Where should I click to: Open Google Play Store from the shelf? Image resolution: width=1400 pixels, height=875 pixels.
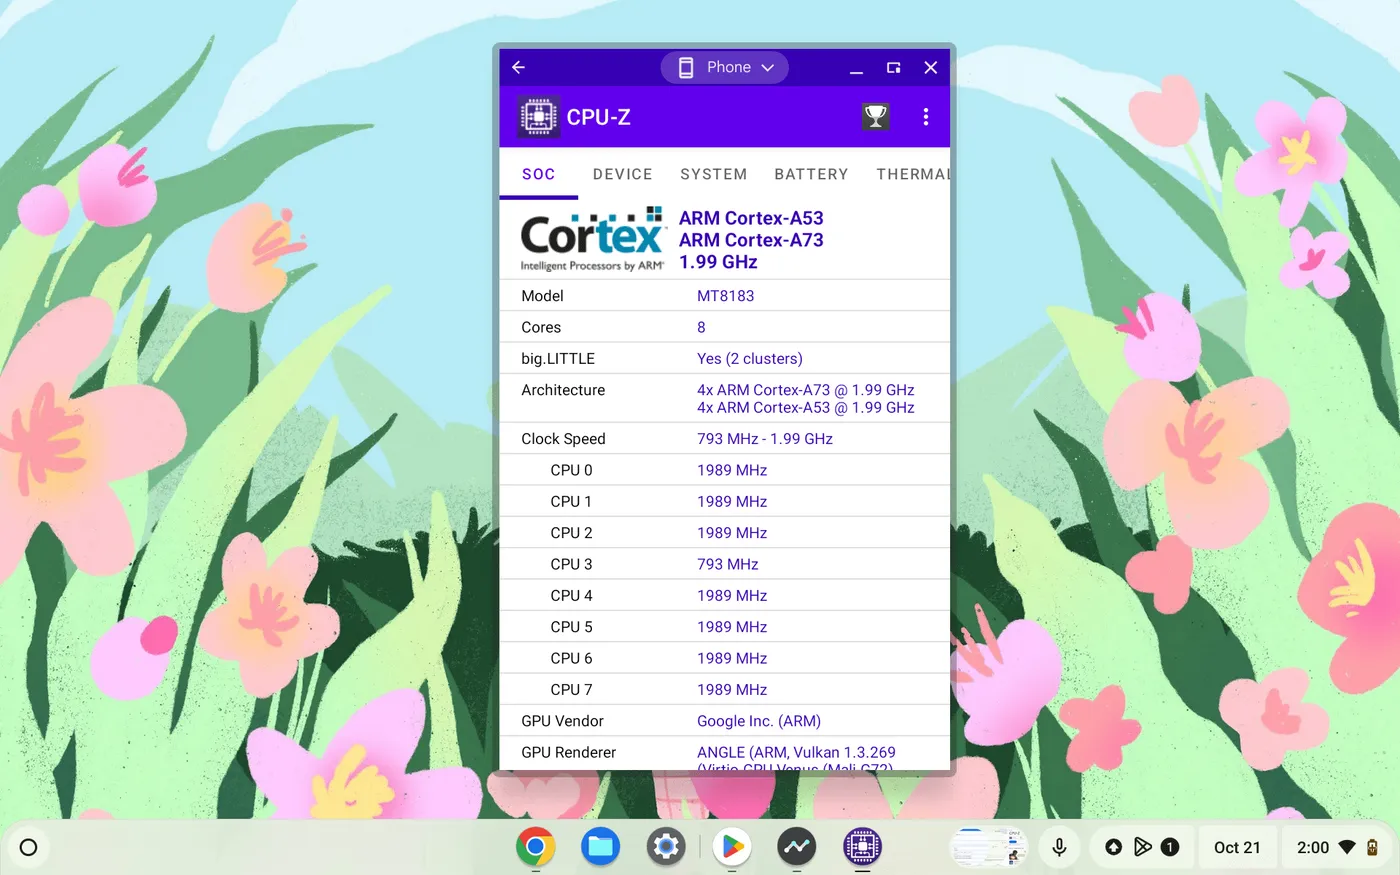click(732, 848)
